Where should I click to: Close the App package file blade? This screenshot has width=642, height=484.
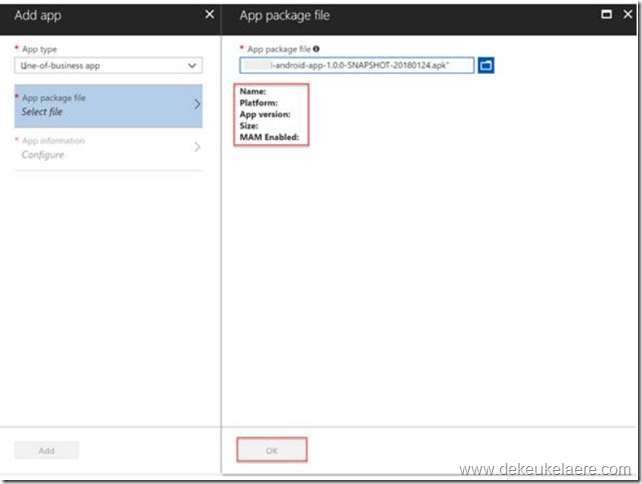click(x=628, y=15)
